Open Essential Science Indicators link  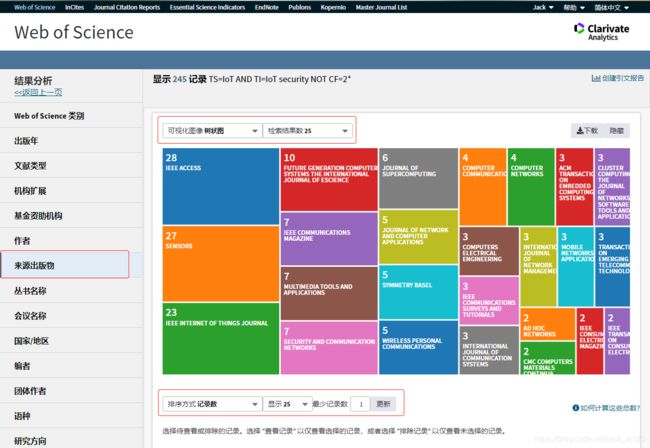[207, 7]
